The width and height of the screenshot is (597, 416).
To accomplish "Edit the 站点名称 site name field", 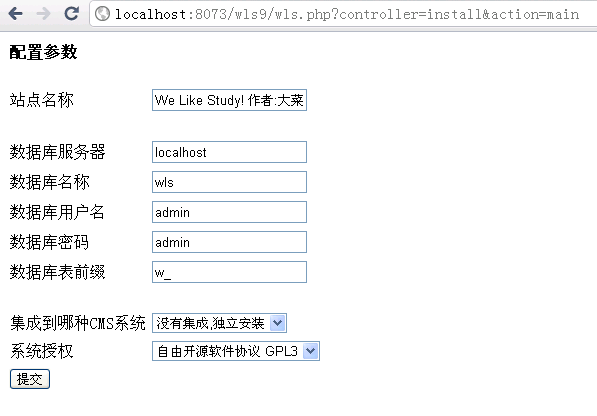I will [x=229, y=100].
